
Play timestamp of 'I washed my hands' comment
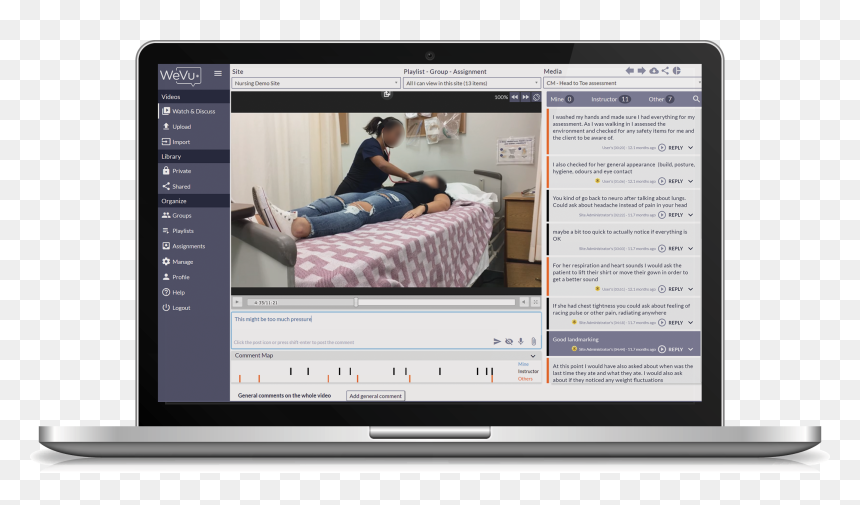click(662, 148)
